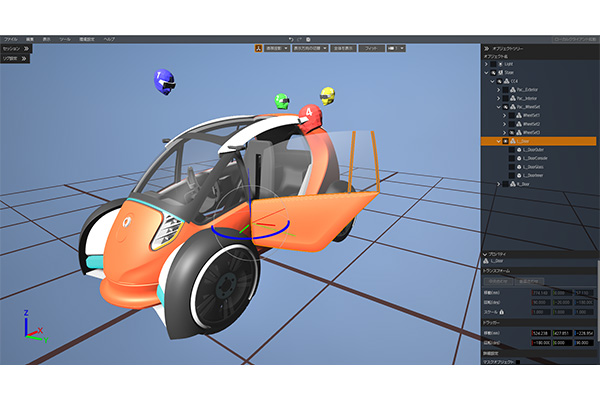Screen dimensions: 600x400
Task: Click the L_DoorConsole mesh icon
Action: point(519,158)
